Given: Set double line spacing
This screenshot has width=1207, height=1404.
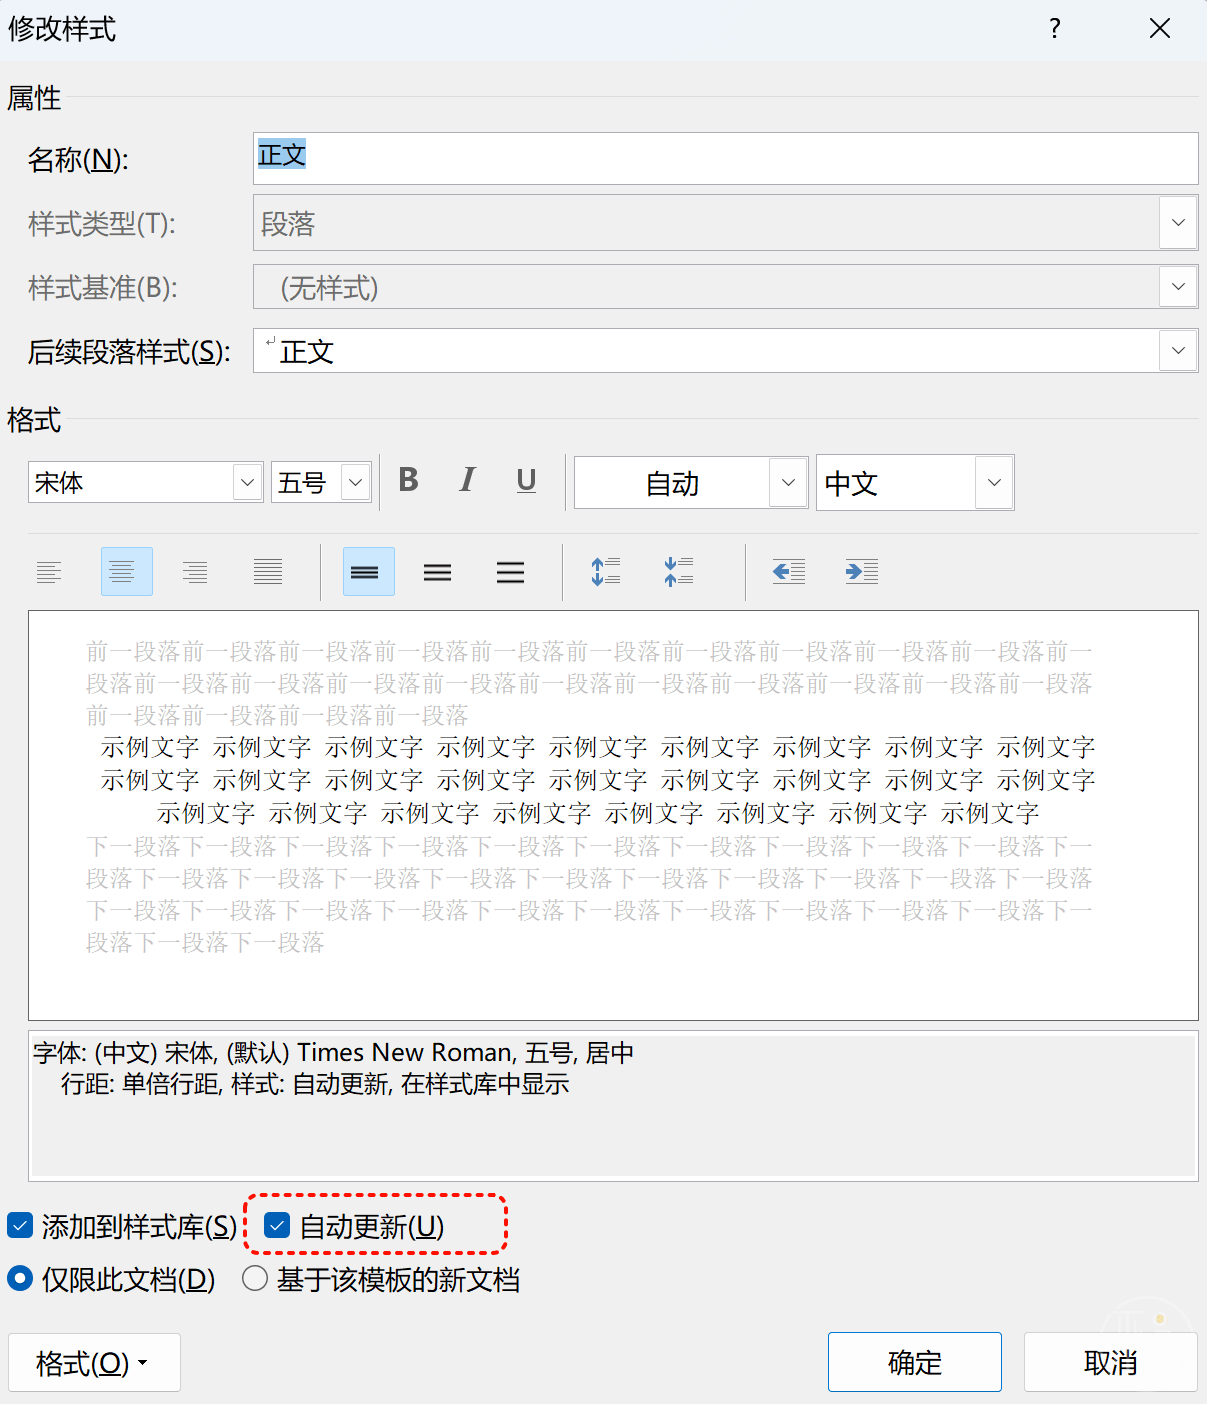Looking at the screenshot, I should click(x=510, y=572).
